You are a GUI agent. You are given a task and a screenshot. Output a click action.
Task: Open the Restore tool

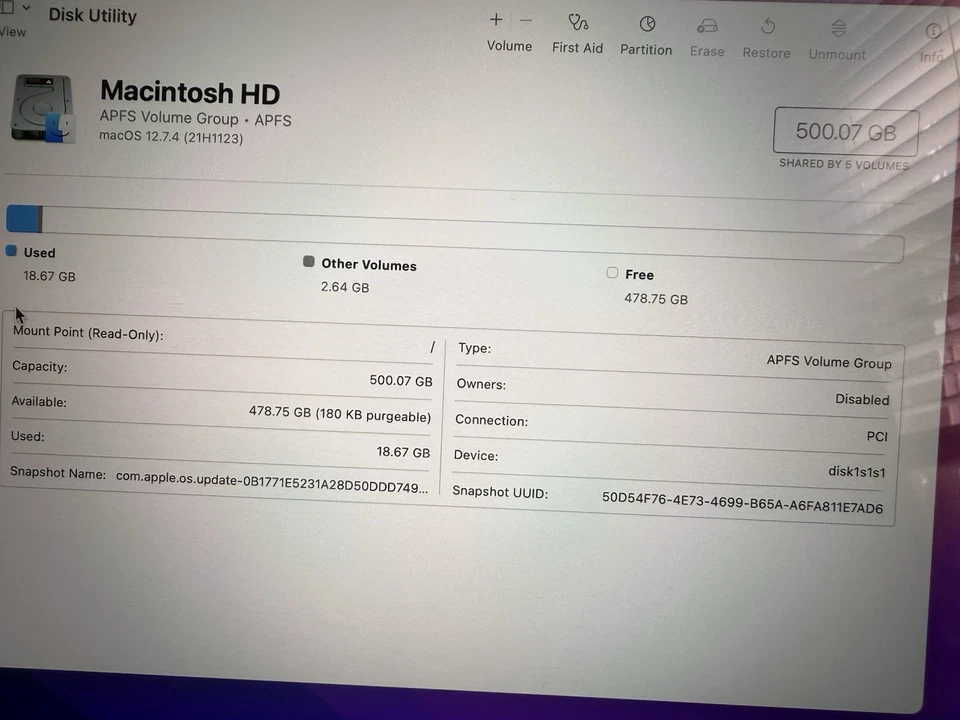(766, 32)
